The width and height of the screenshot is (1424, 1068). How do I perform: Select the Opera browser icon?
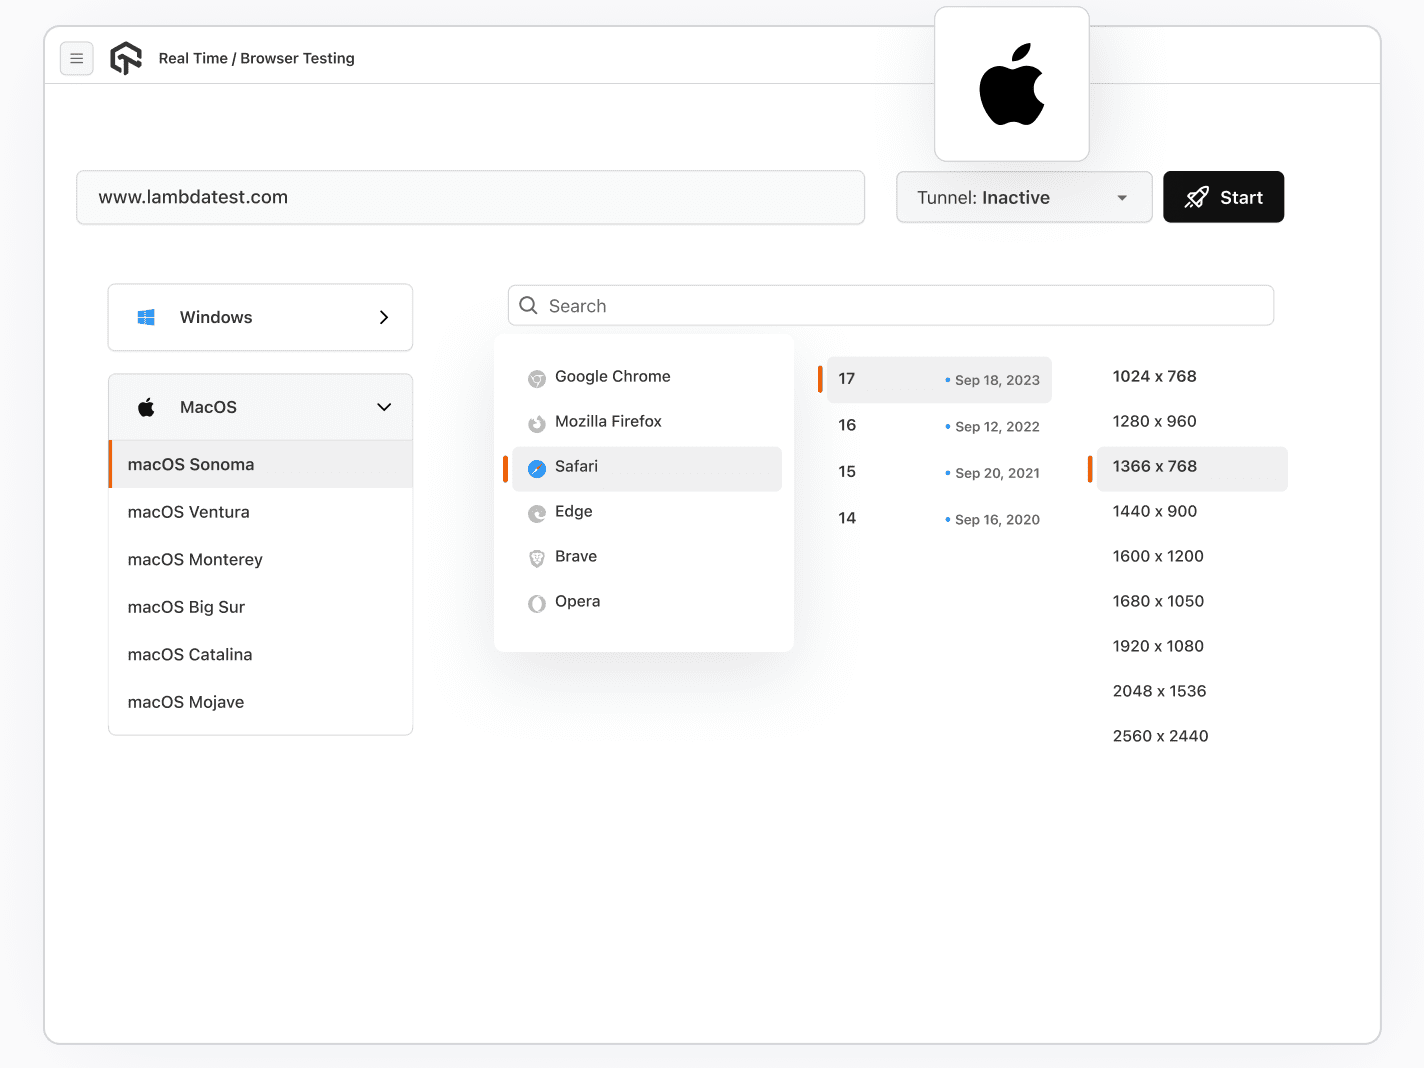[538, 602]
